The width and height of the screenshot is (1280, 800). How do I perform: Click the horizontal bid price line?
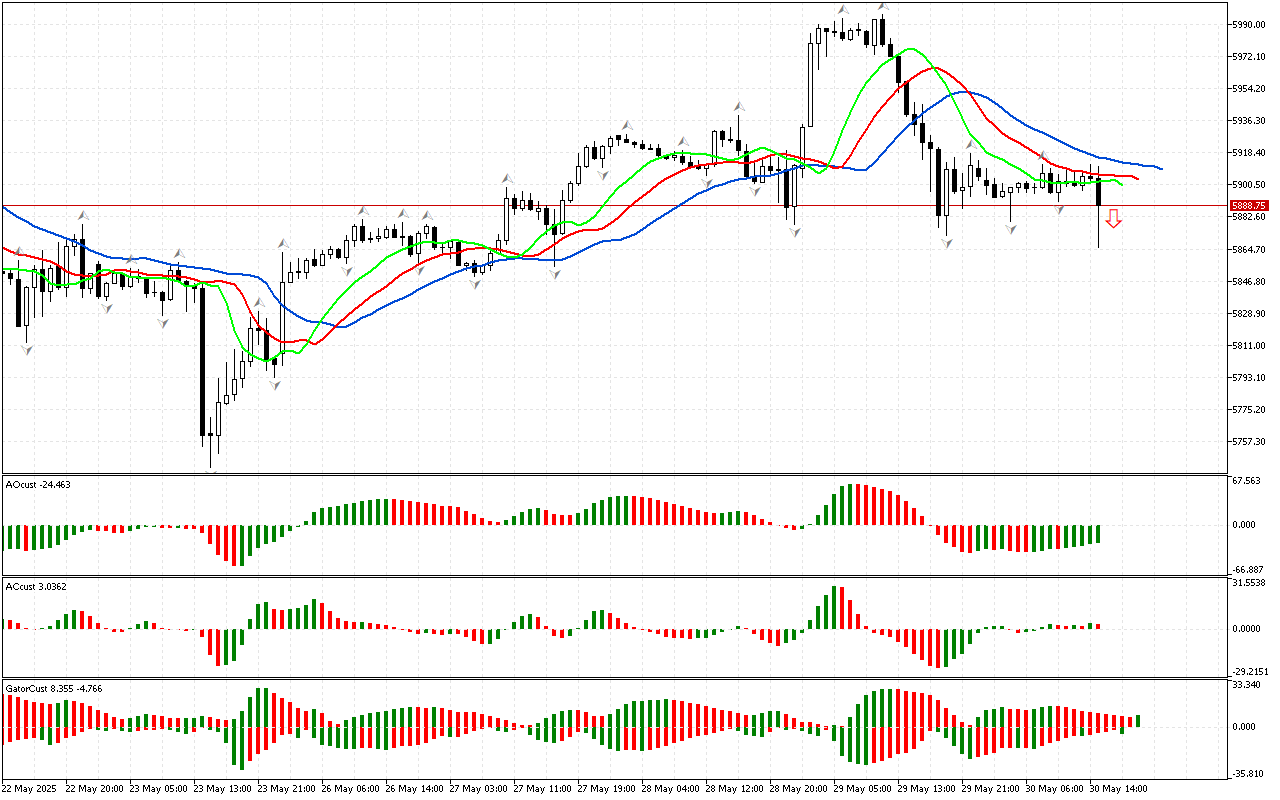pyautogui.click(x=600, y=206)
